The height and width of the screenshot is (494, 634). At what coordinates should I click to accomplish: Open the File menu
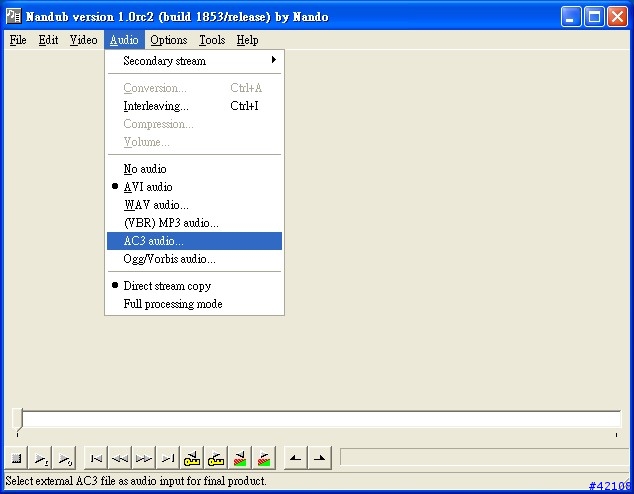click(x=18, y=40)
